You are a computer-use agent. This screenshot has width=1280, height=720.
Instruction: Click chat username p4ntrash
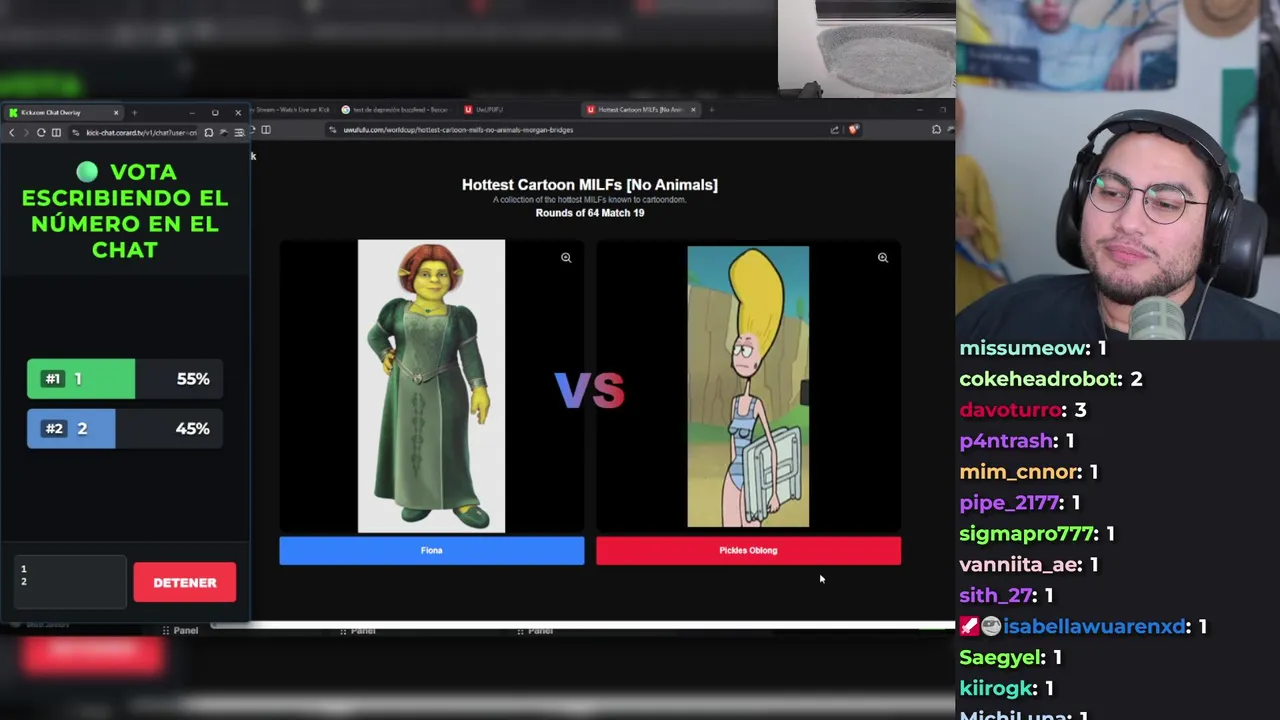(x=1006, y=441)
